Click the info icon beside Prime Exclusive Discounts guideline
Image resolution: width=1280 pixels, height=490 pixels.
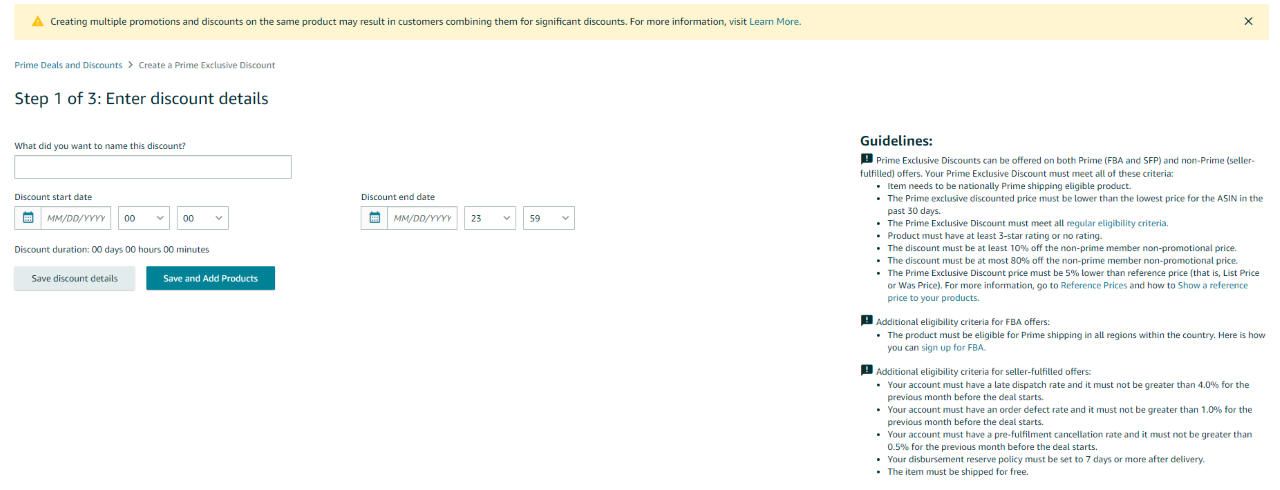click(867, 159)
